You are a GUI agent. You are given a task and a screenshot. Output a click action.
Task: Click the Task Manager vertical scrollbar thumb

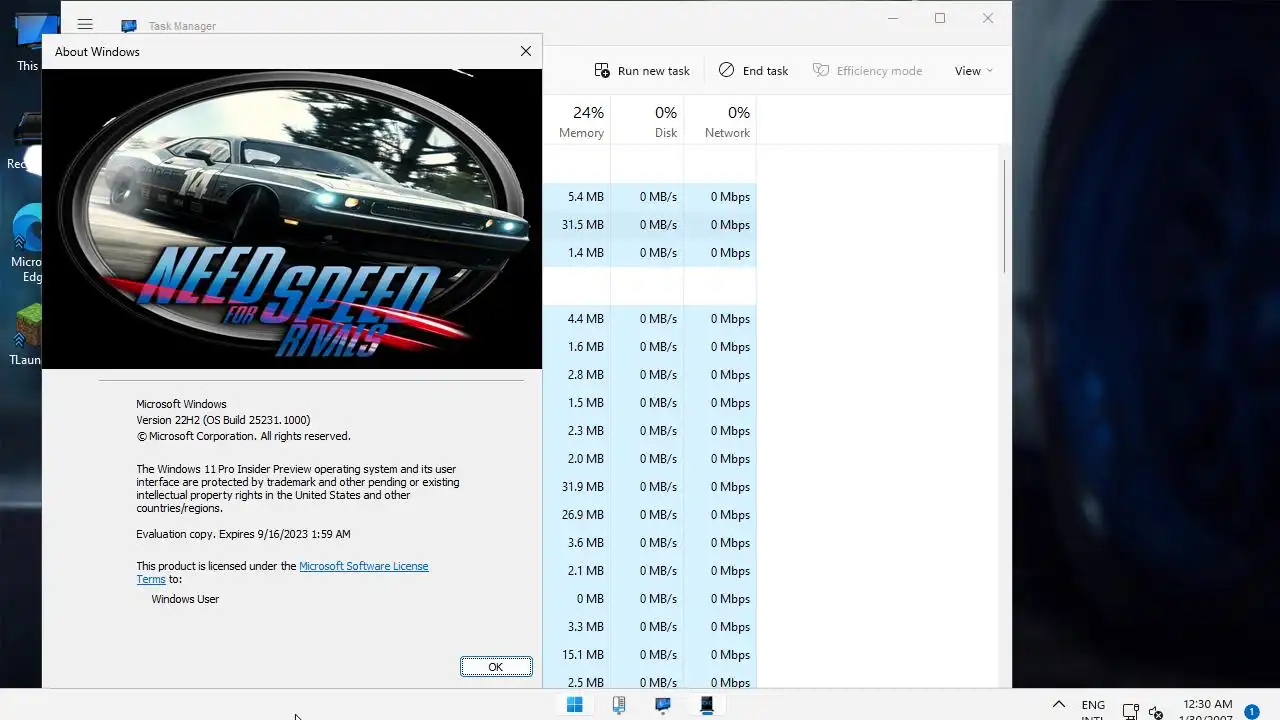click(1005, 216)
